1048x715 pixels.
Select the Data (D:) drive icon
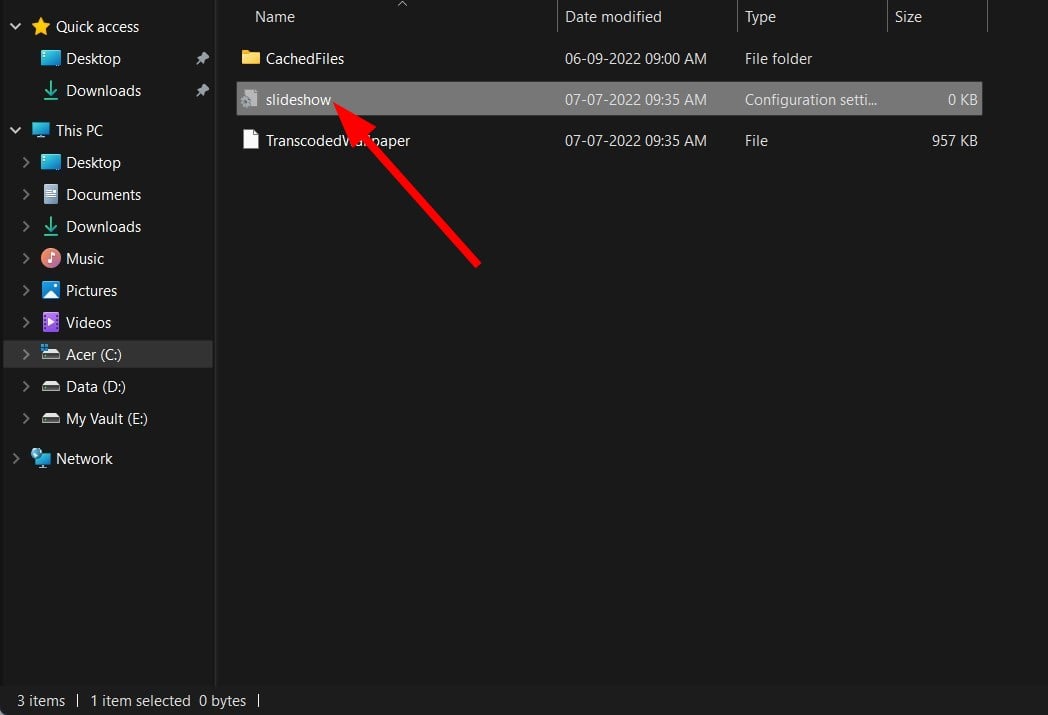51,386
